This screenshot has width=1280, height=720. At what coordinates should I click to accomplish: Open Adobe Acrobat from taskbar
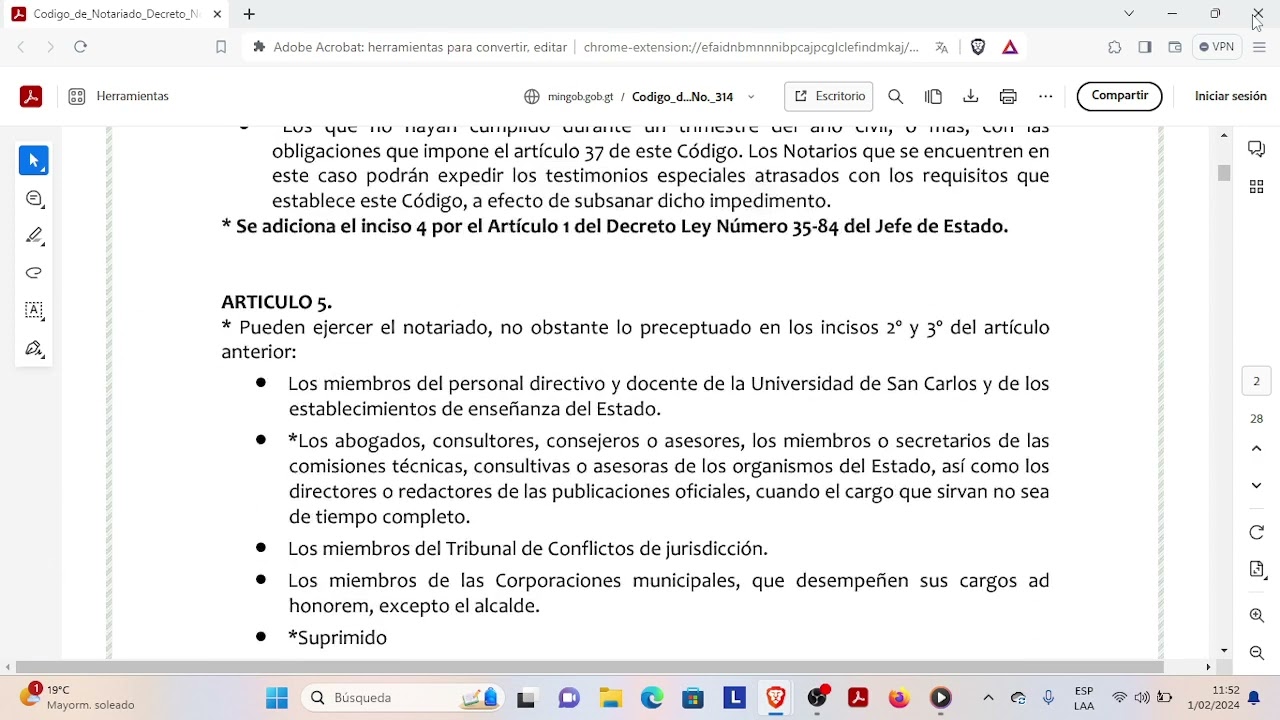[857, 698]
